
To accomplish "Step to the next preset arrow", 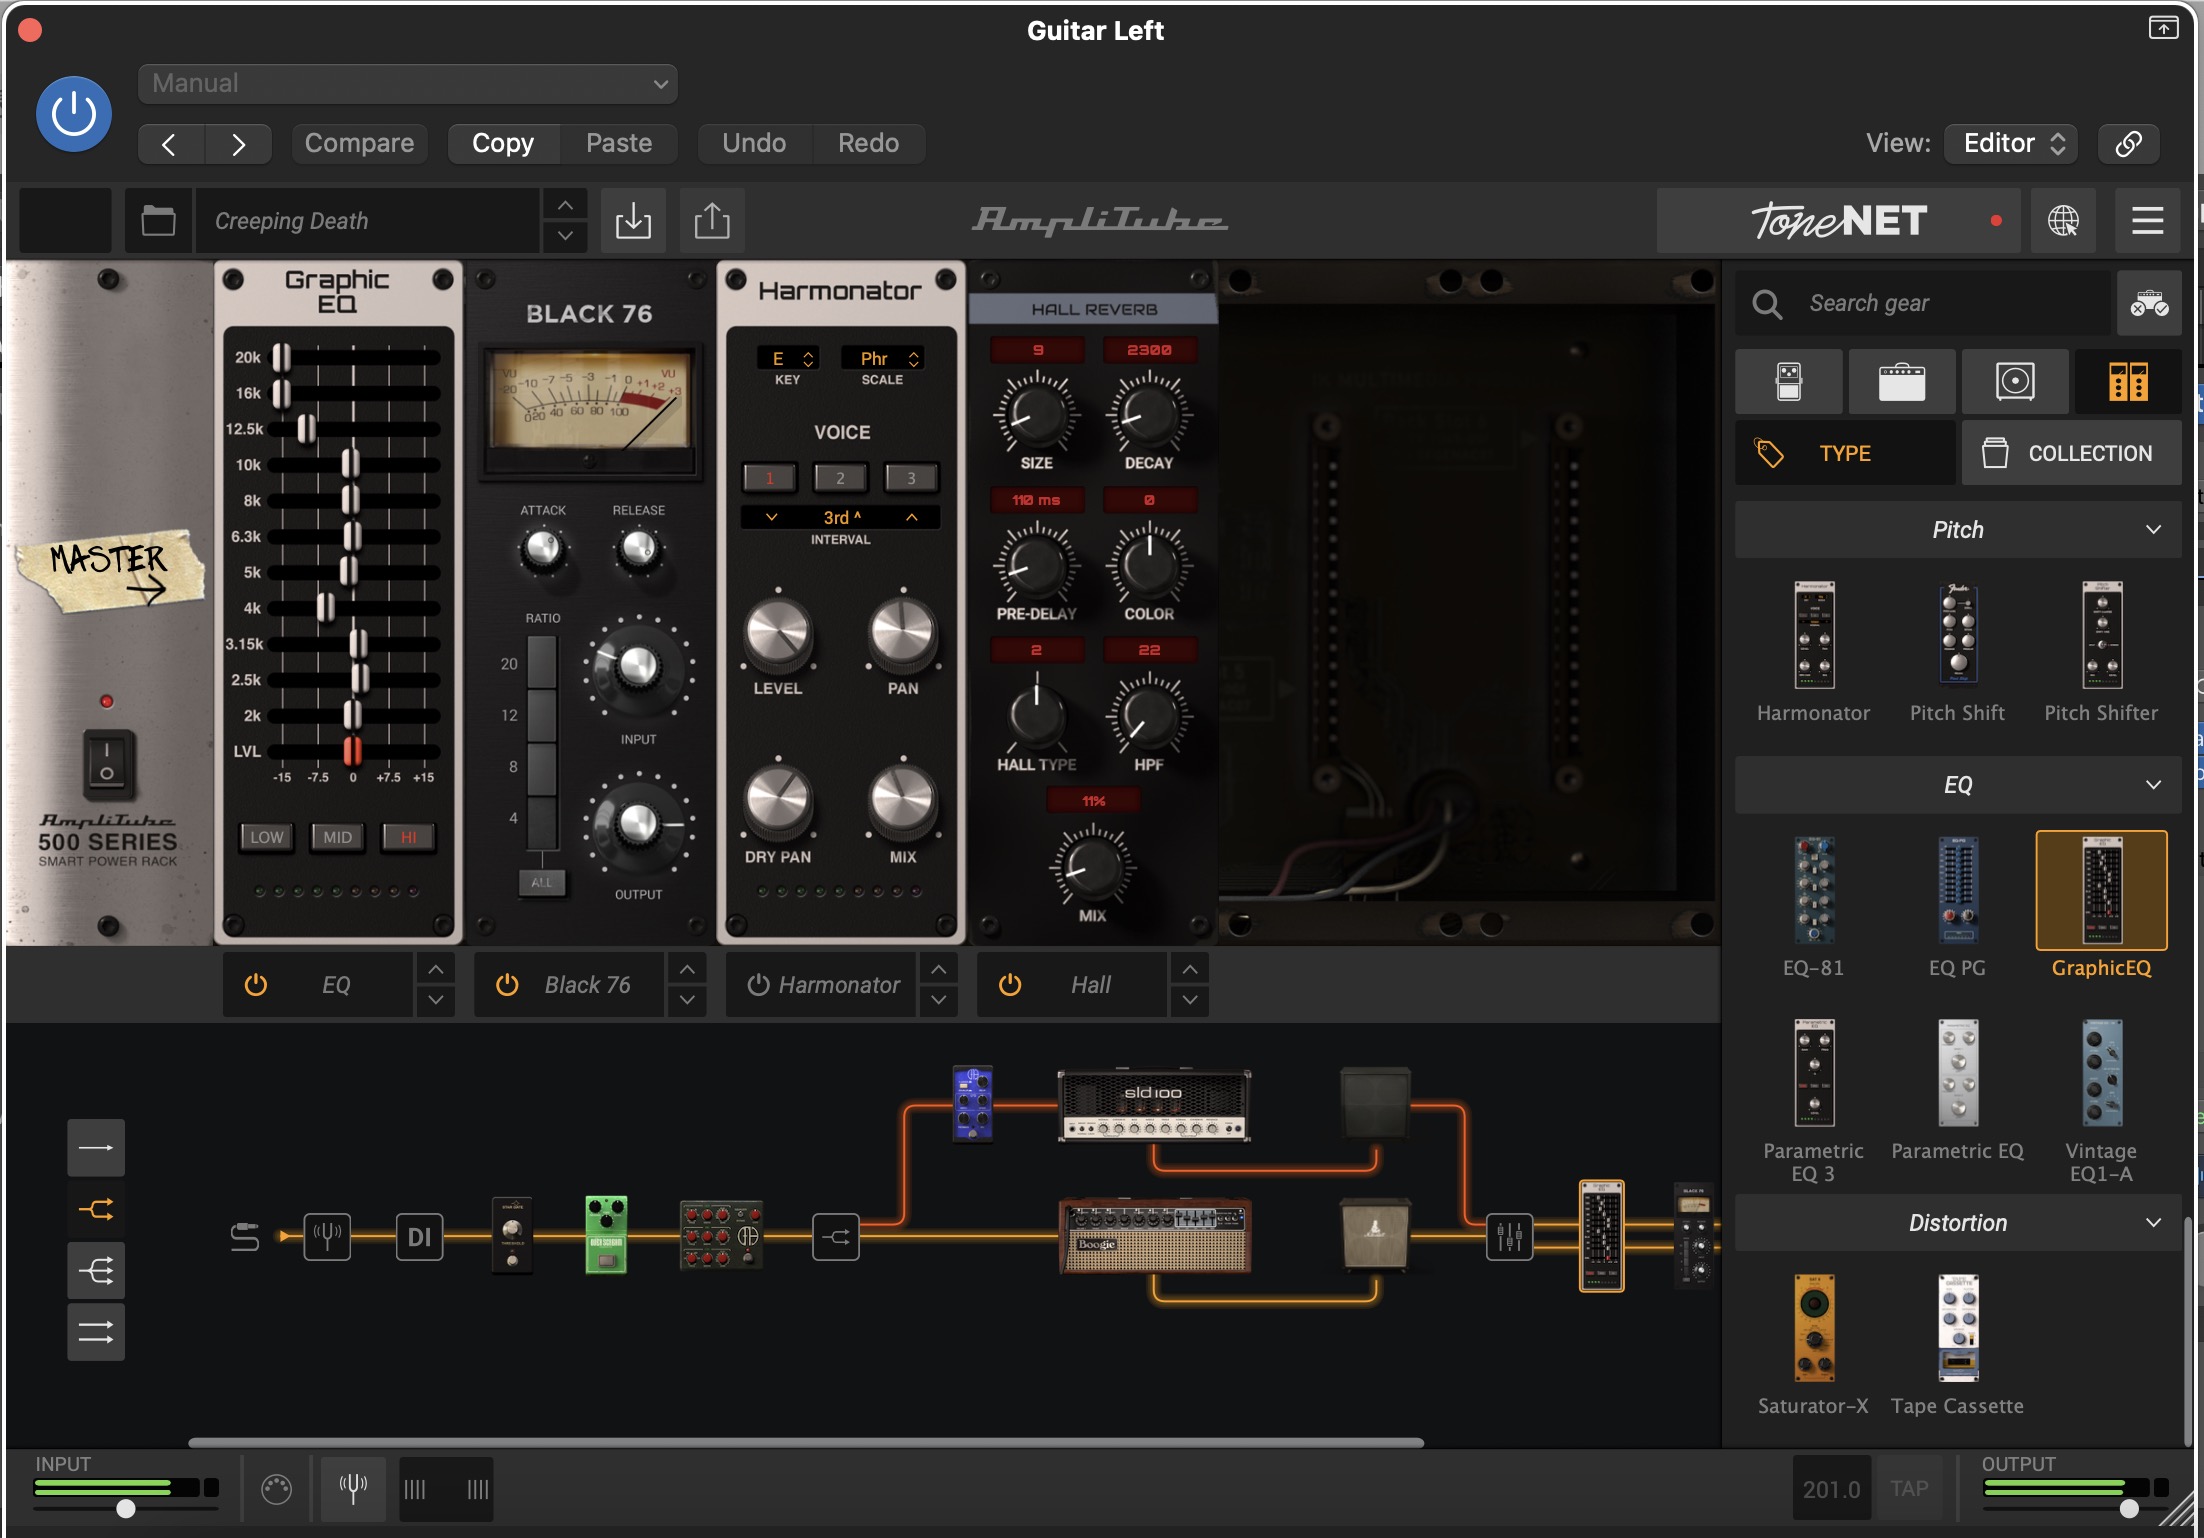I will [238, 144].
